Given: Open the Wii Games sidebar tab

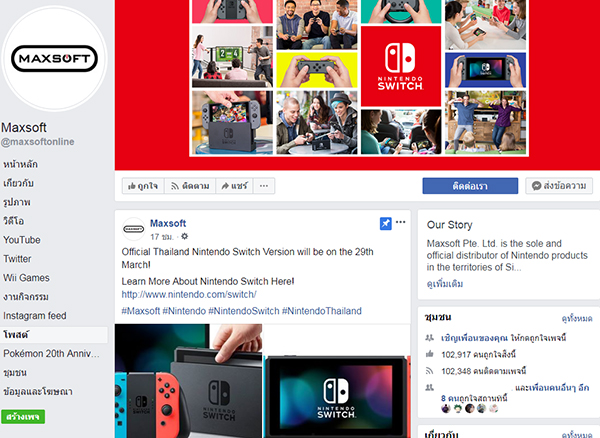Looking at the screenshot, I should 26,278.
